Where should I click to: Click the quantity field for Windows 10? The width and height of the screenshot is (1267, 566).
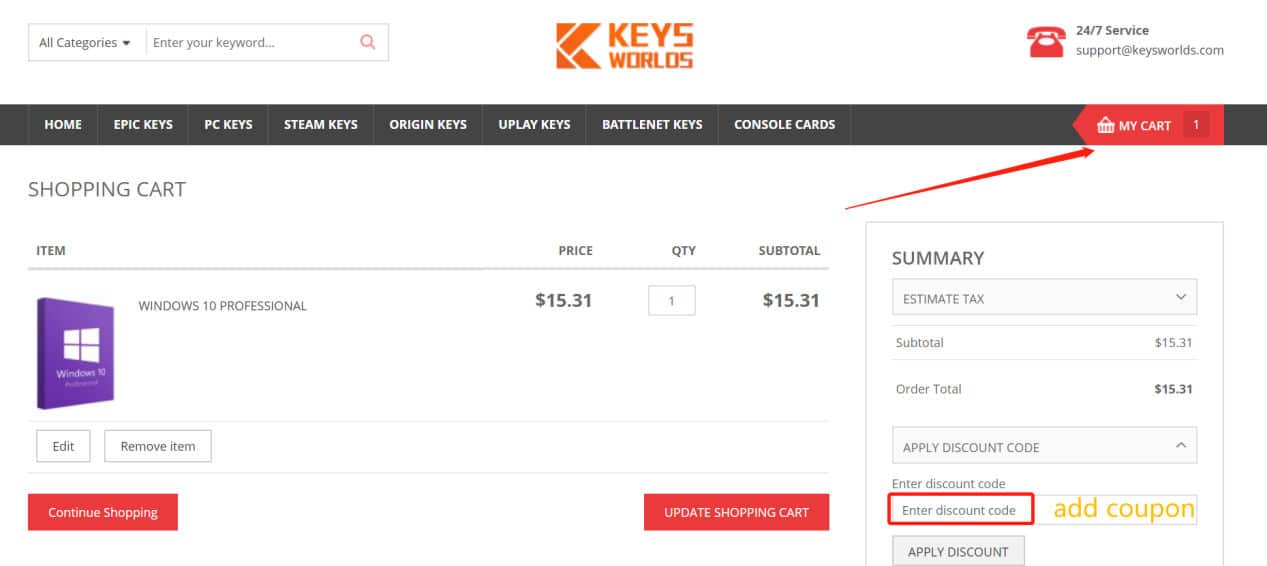(x=672, y=301)
